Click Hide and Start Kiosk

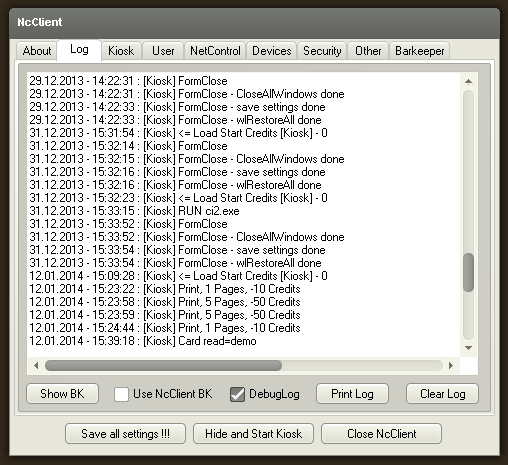253,434
